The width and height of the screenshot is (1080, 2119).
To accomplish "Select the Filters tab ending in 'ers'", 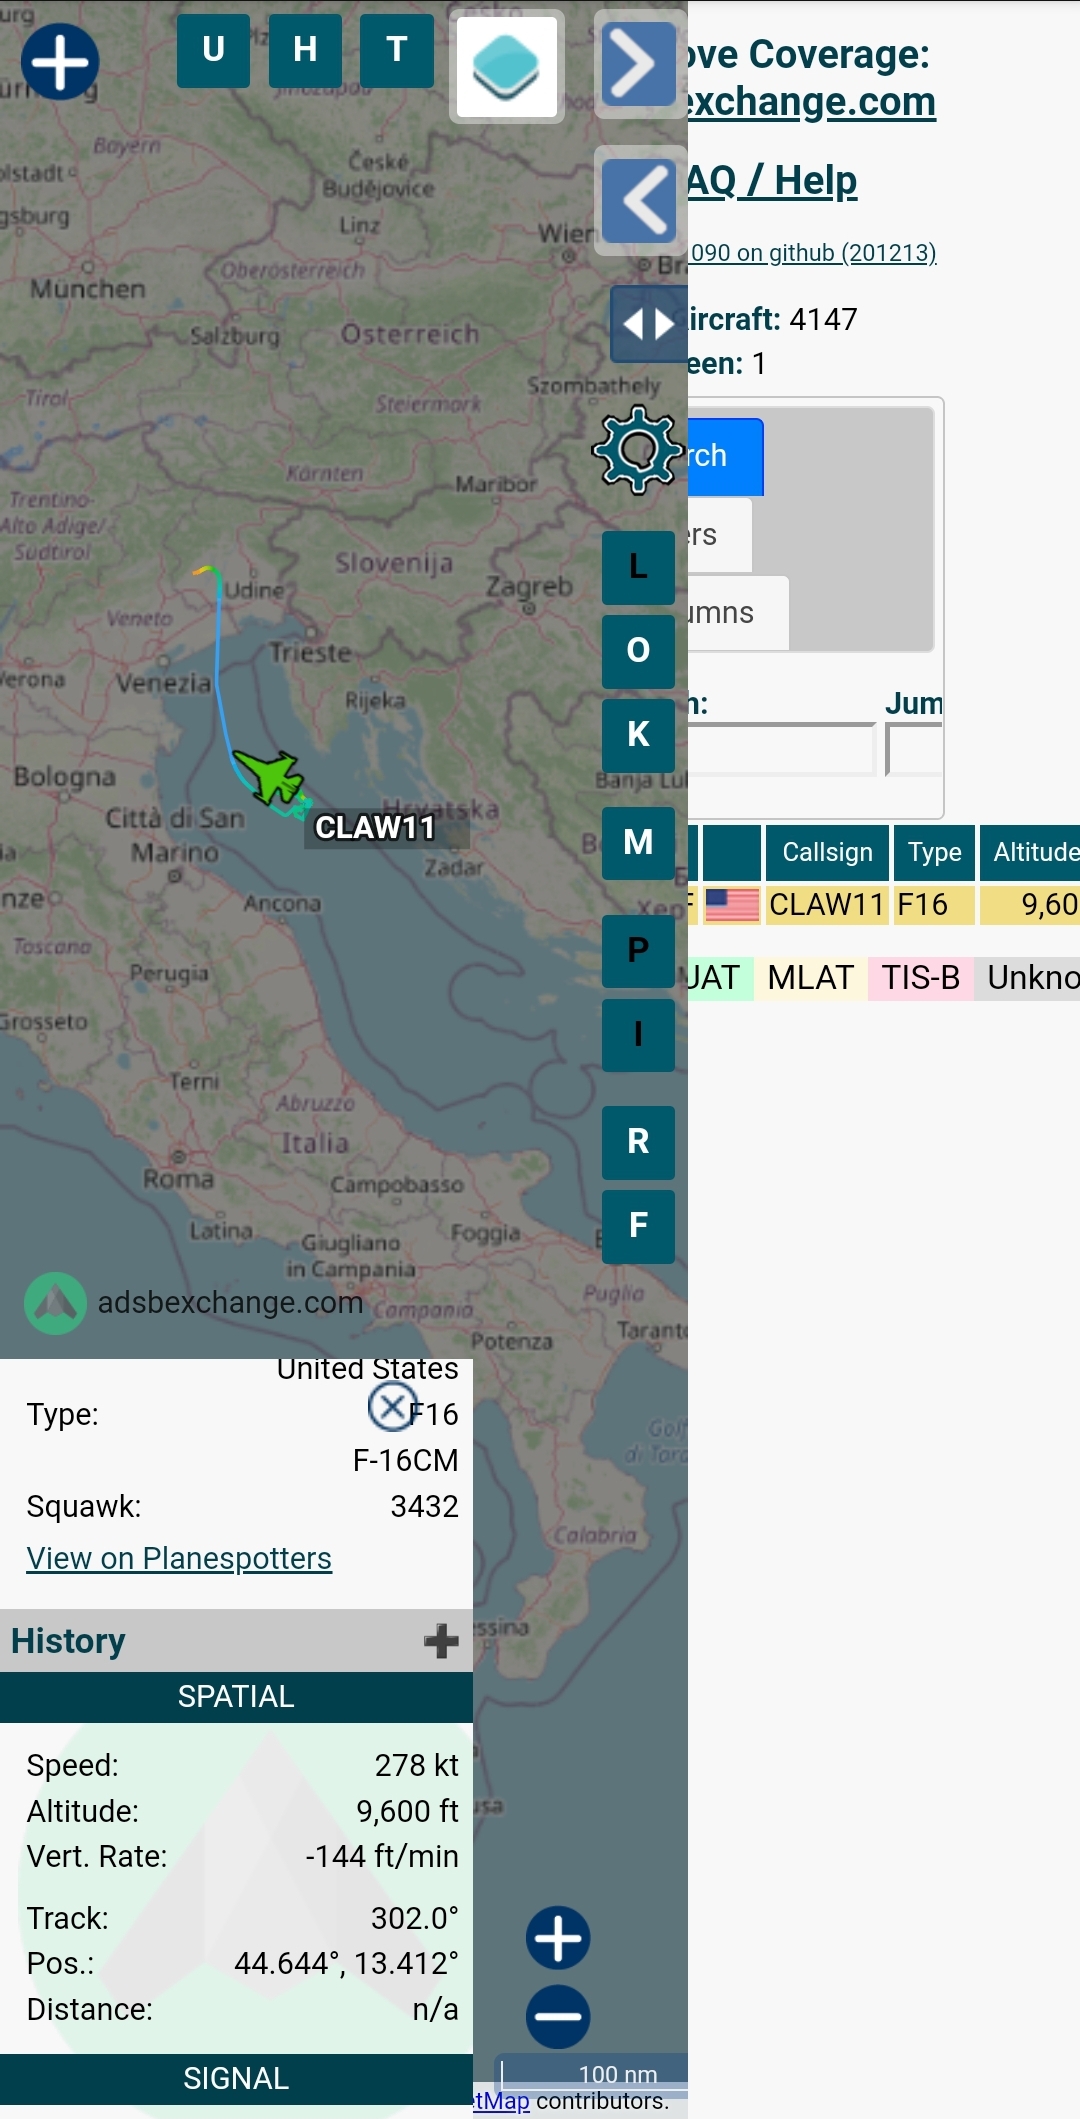I will tap(720, 535).
